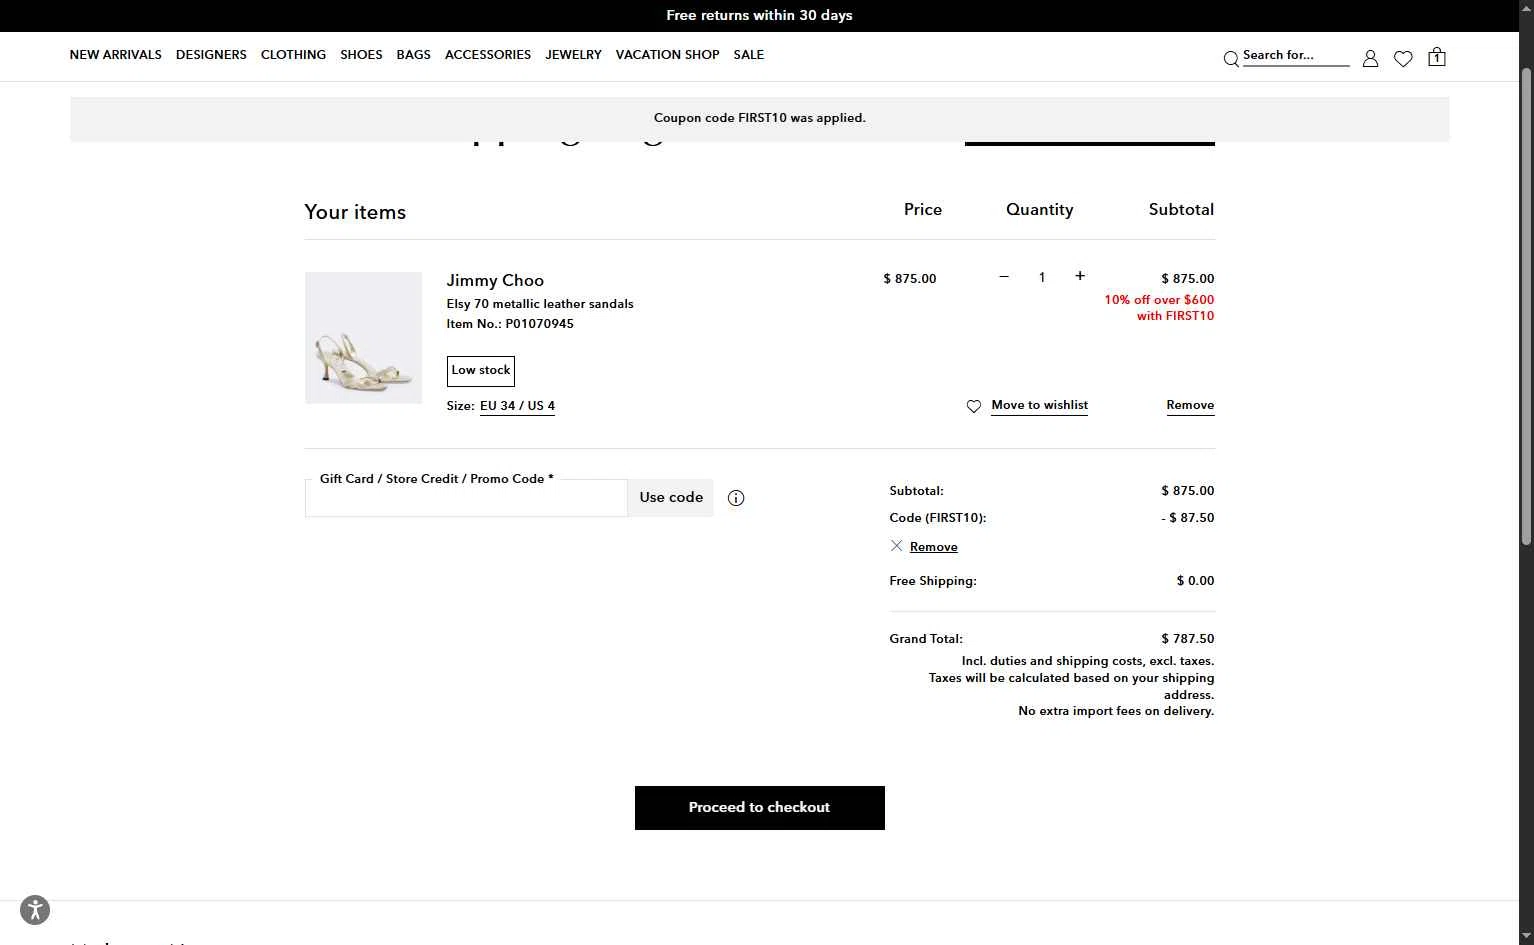Viewport: 1534px width, 945px height.
Task: Open the DESIGNERS menu
Action: click(211, 55)
